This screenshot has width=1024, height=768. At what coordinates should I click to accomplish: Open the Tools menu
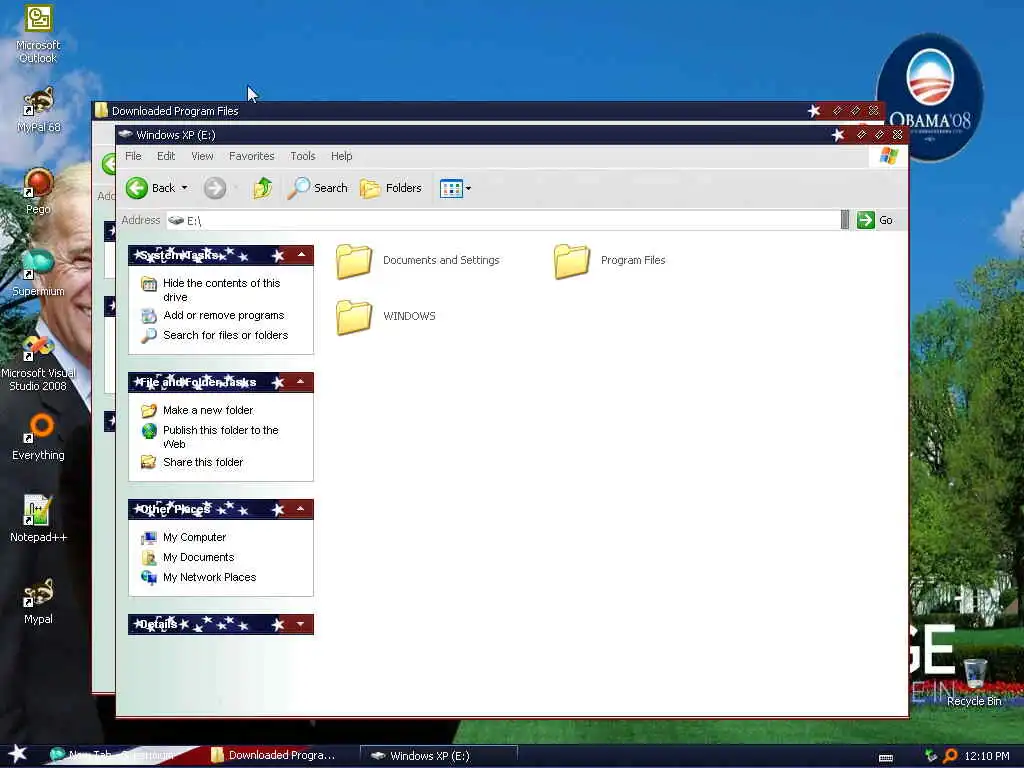point(303,156)
